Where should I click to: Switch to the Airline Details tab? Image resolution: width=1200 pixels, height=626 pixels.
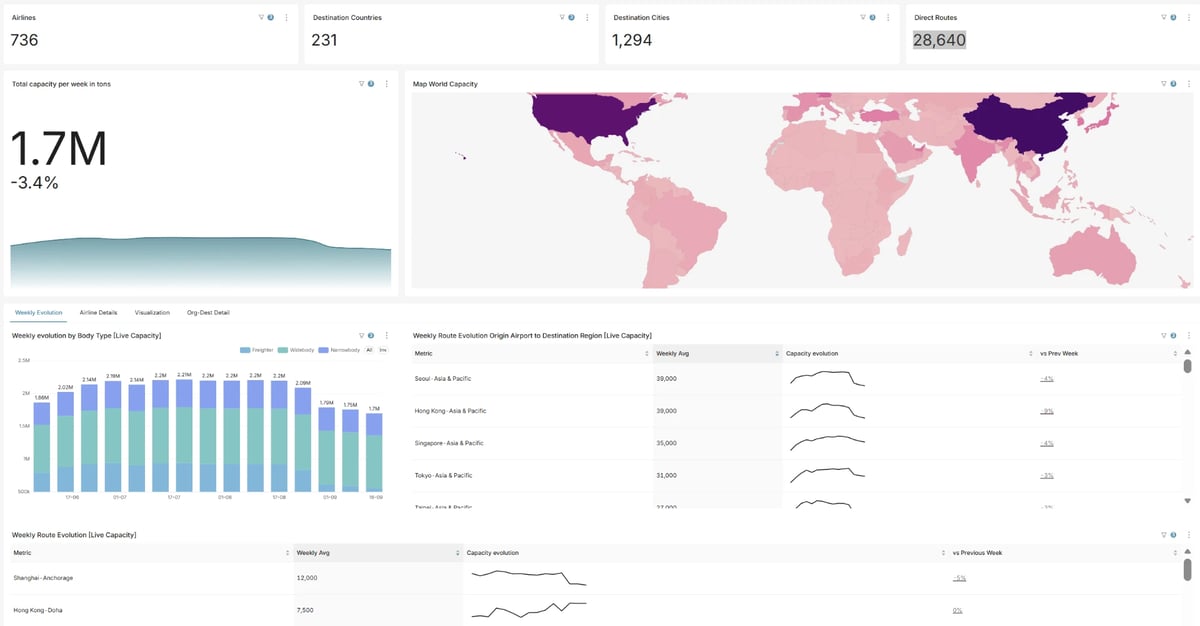(99, 313)
